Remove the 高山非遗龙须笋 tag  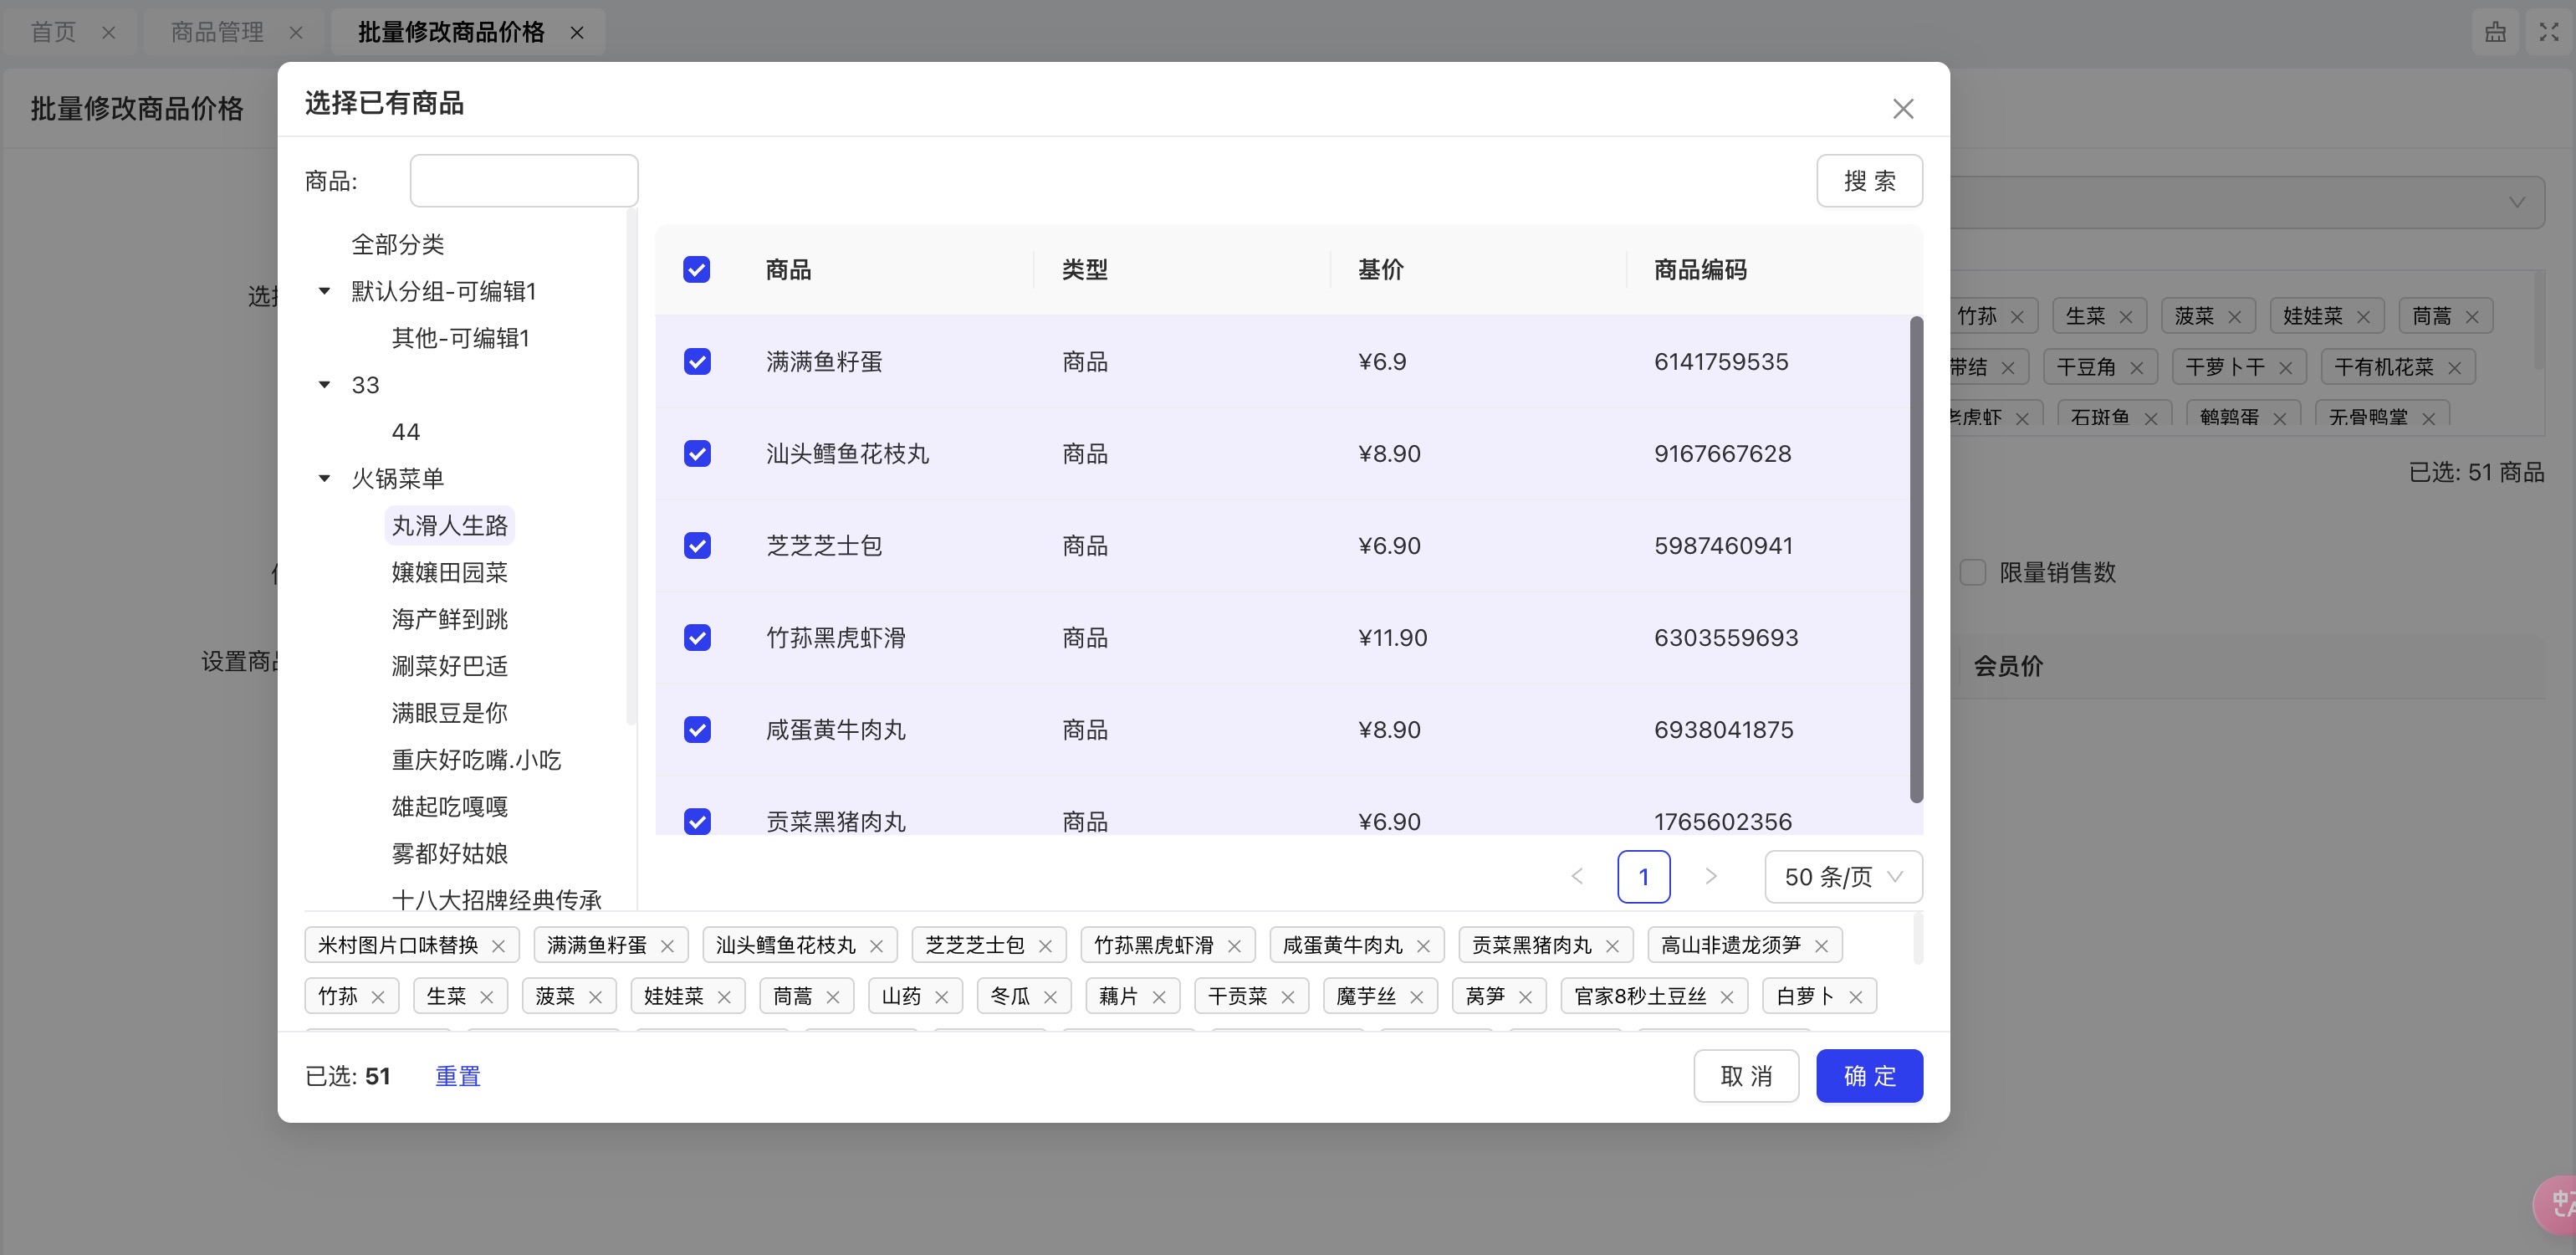coord(1821,946)
